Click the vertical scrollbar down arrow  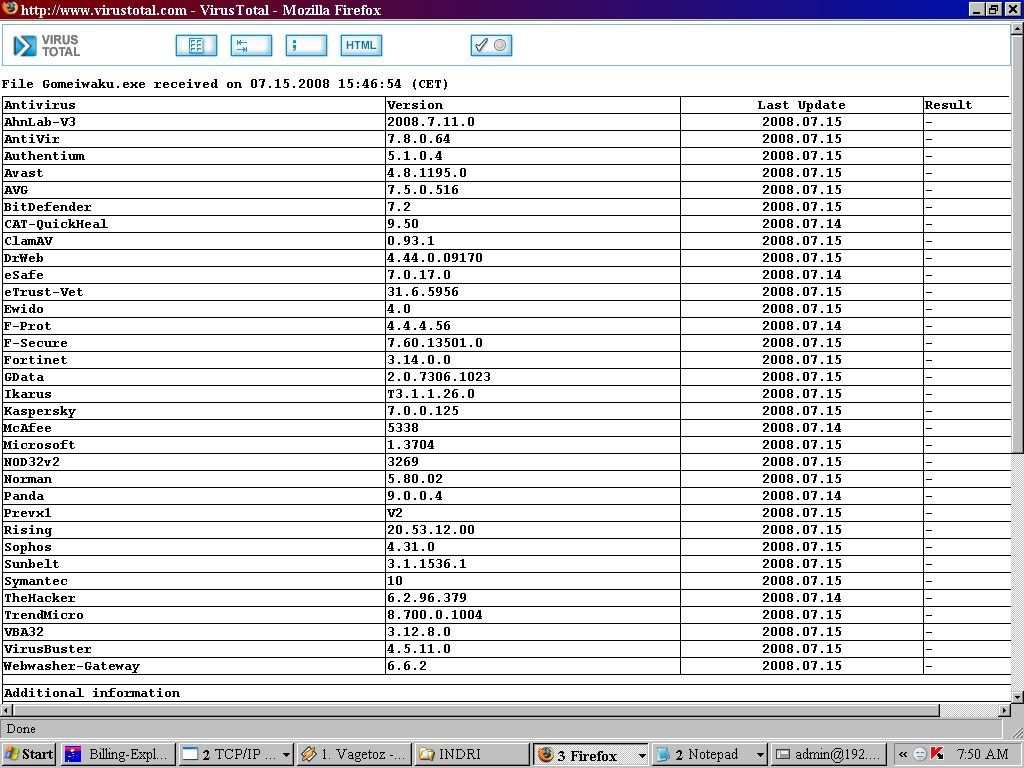coord(1017,697)
